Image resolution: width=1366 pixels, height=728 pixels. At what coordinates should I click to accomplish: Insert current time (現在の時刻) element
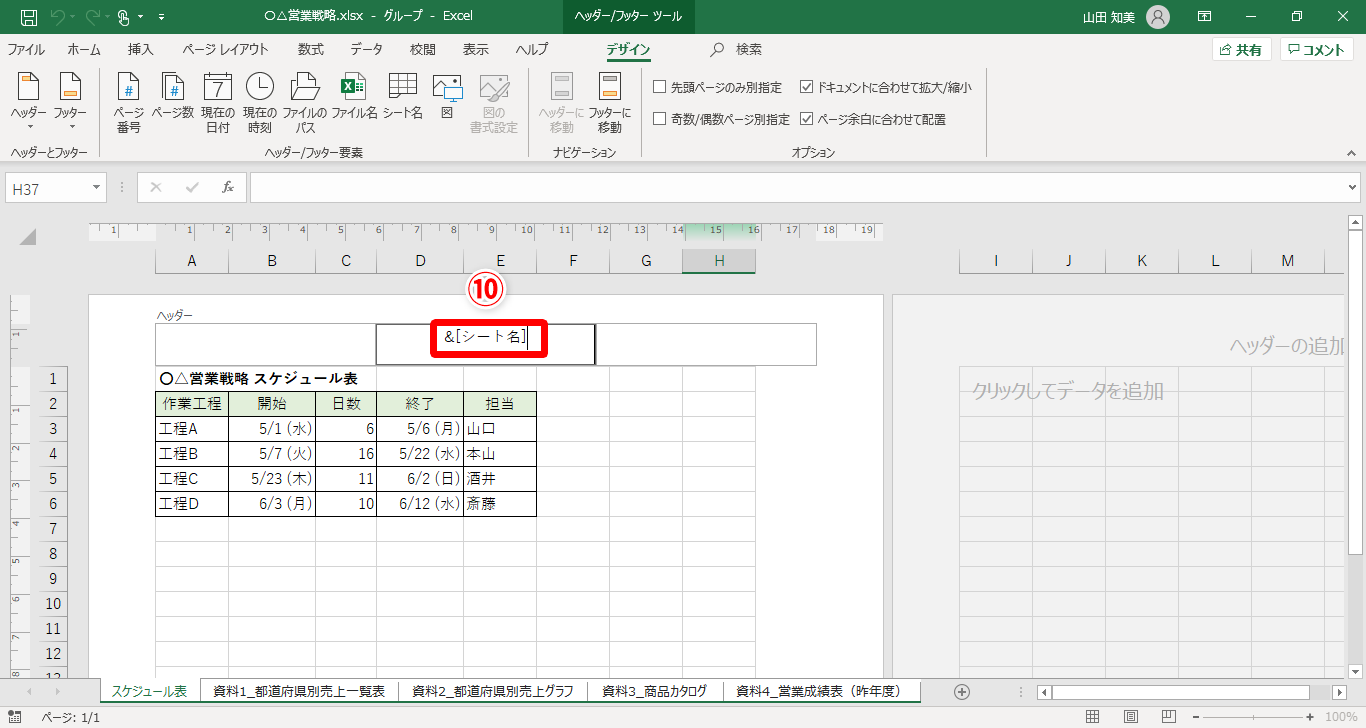(259, 103)
